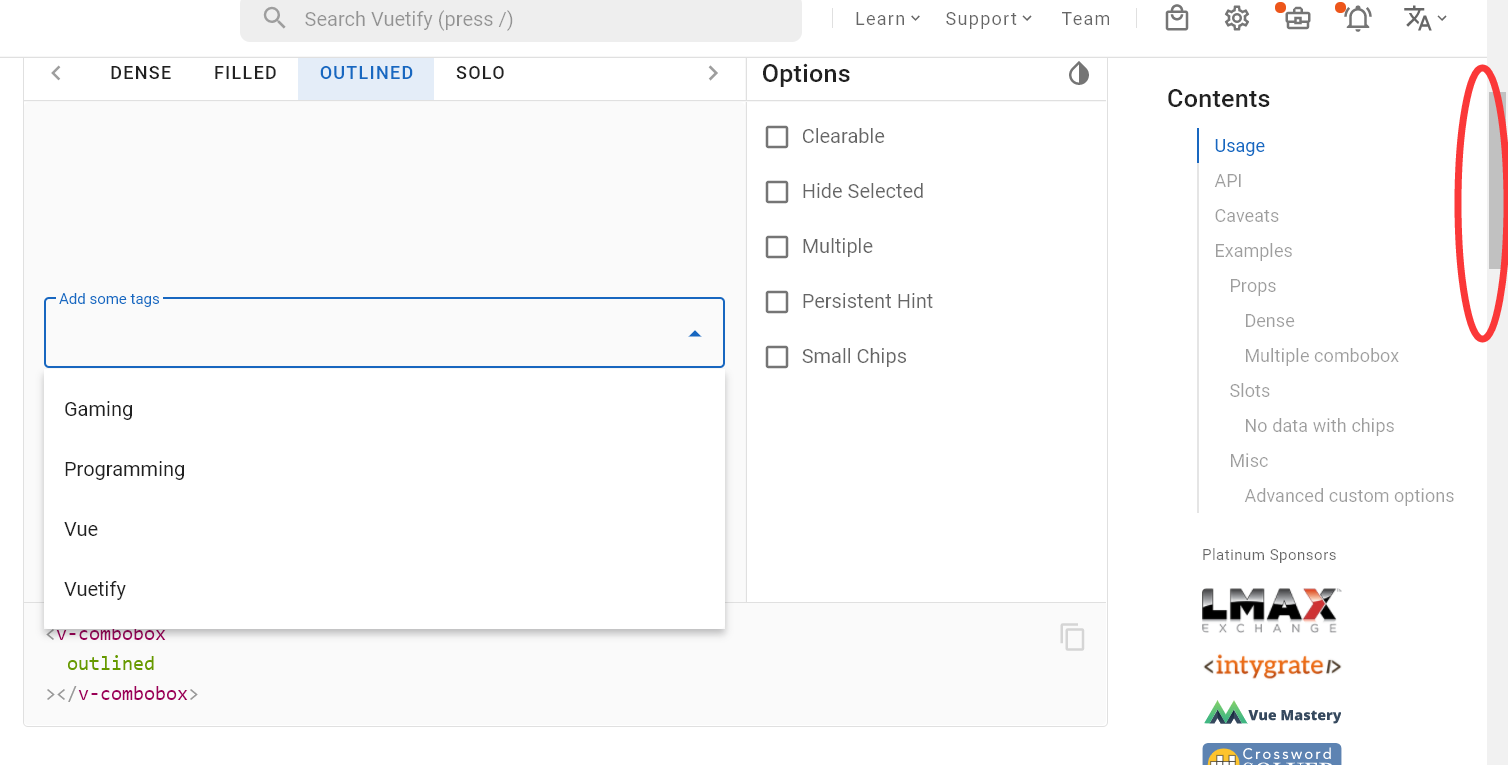Open the API section from Contents

1228,180
